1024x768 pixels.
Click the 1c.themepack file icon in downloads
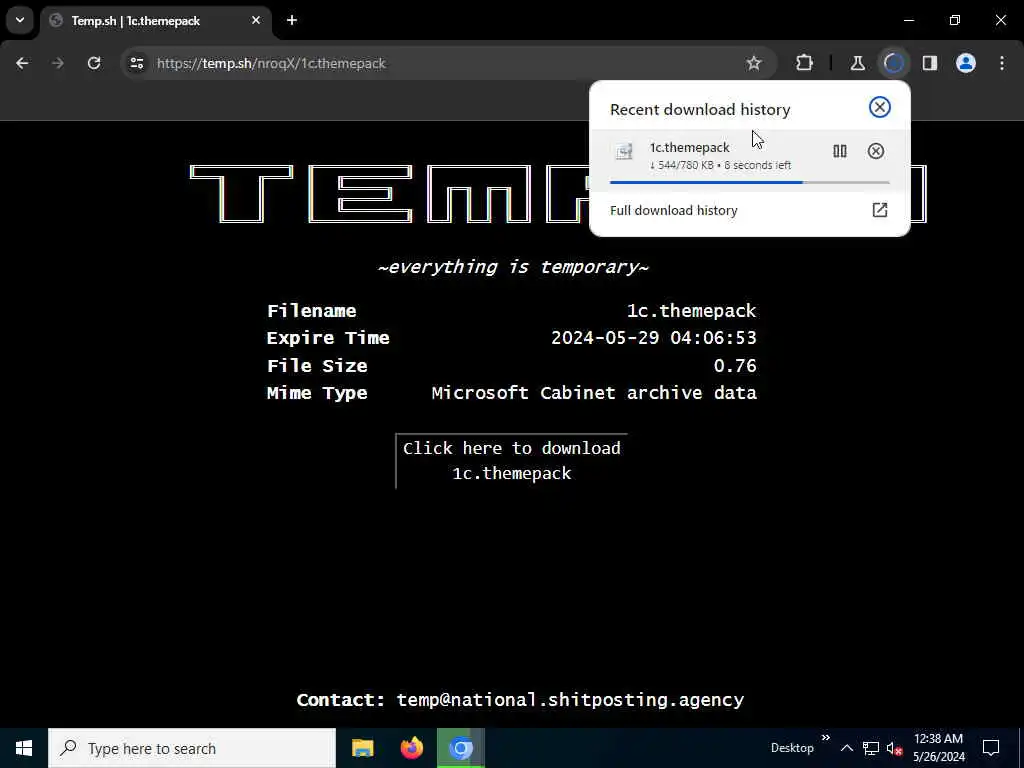[x=624, y=152]
